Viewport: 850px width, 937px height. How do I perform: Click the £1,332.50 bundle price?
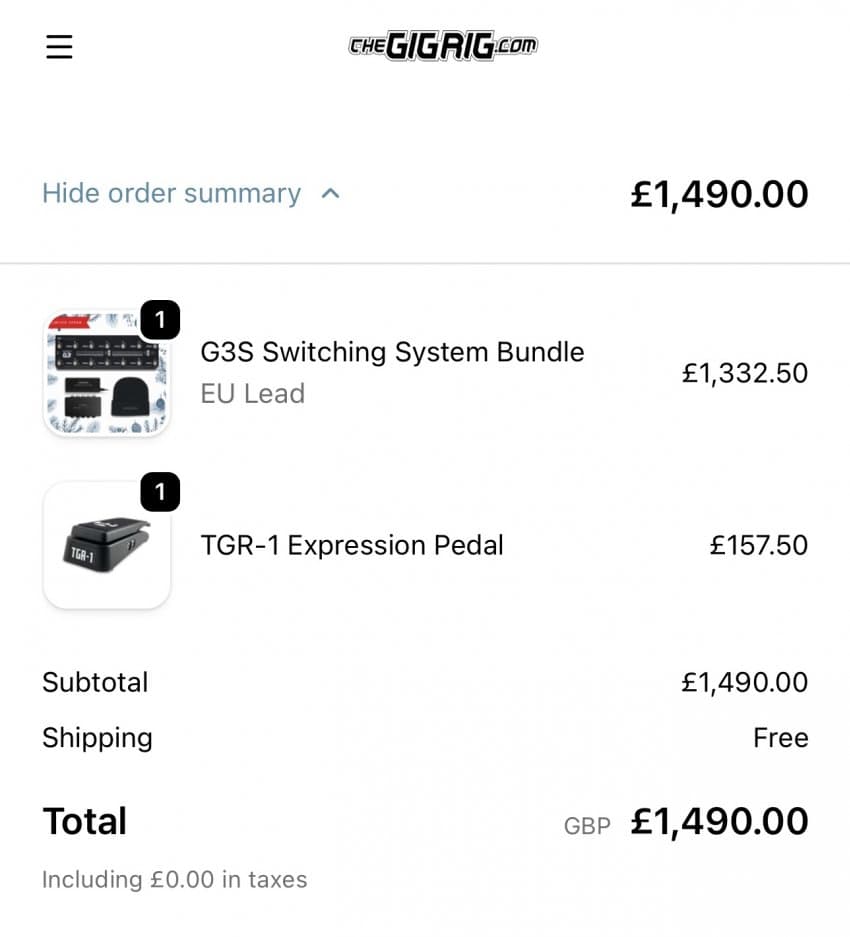coord(744,373)
